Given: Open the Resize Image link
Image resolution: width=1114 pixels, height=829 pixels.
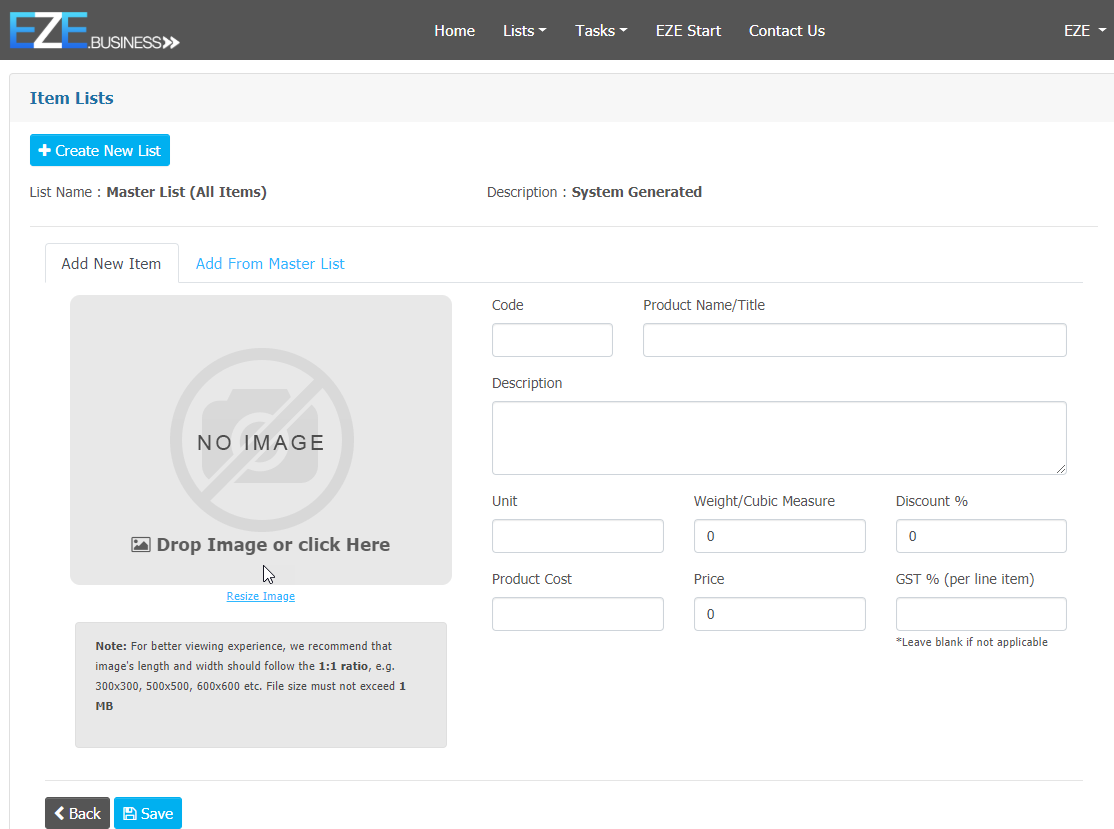Looking at the screenshot, I should coord(260,596).
